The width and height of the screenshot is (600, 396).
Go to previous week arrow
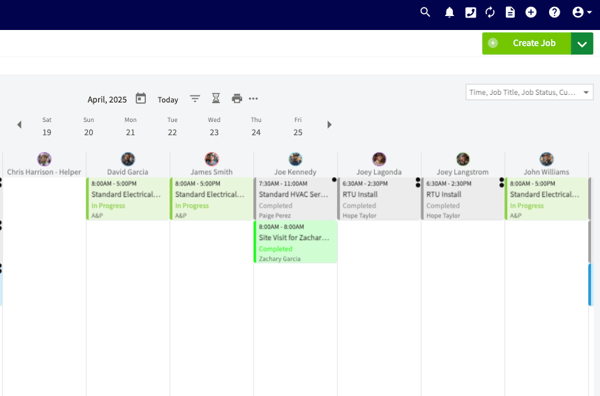click(x=19, y=125)
